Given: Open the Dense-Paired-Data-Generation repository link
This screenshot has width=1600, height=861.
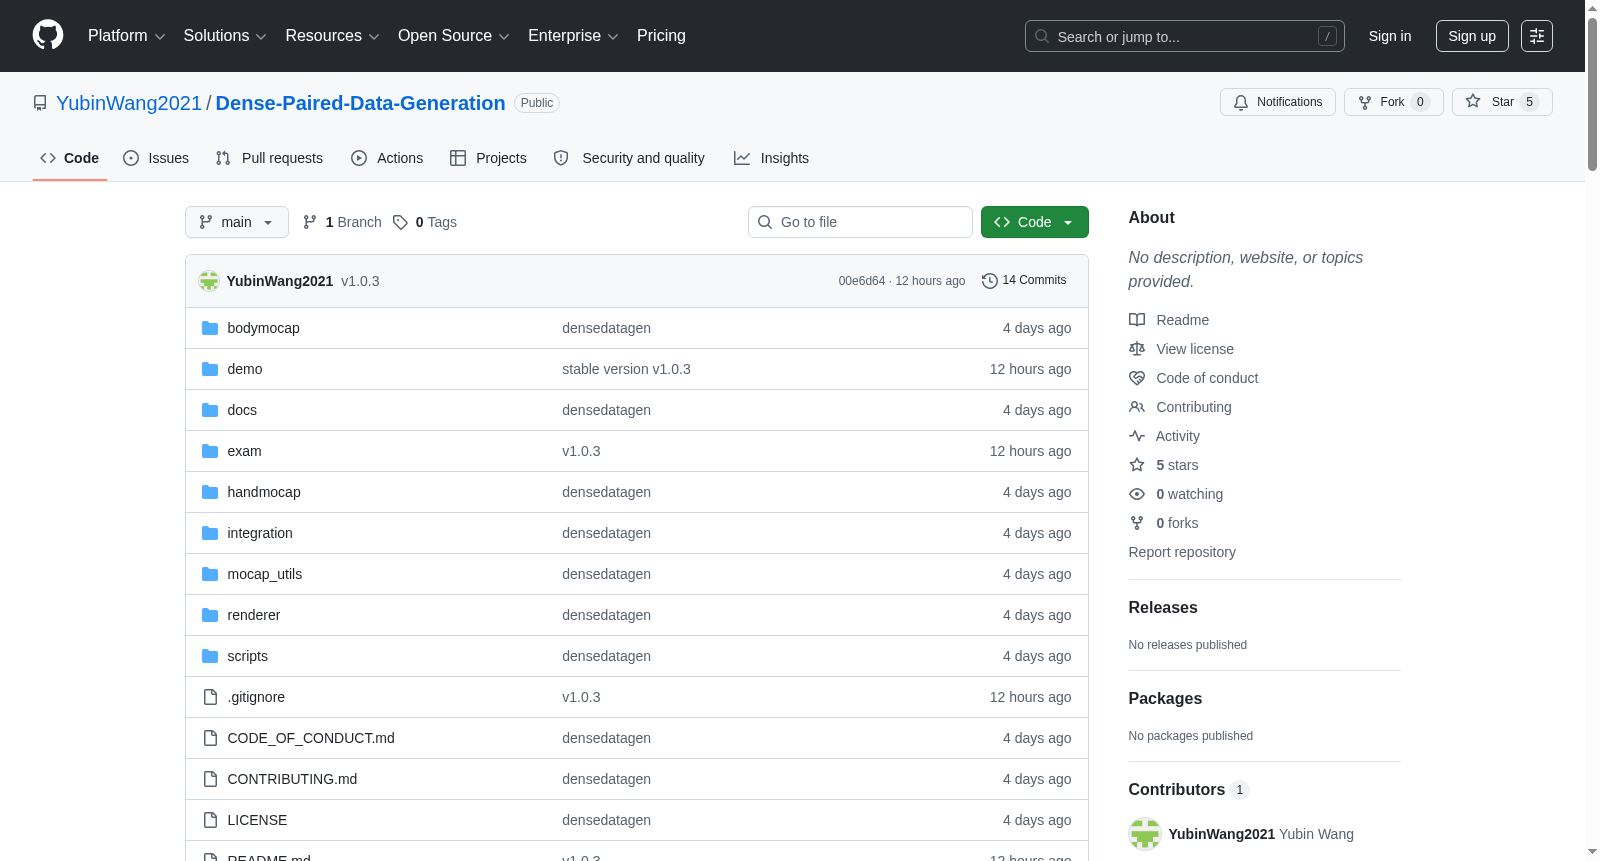Looking at the screenshot, I should [x=360, y=103].
